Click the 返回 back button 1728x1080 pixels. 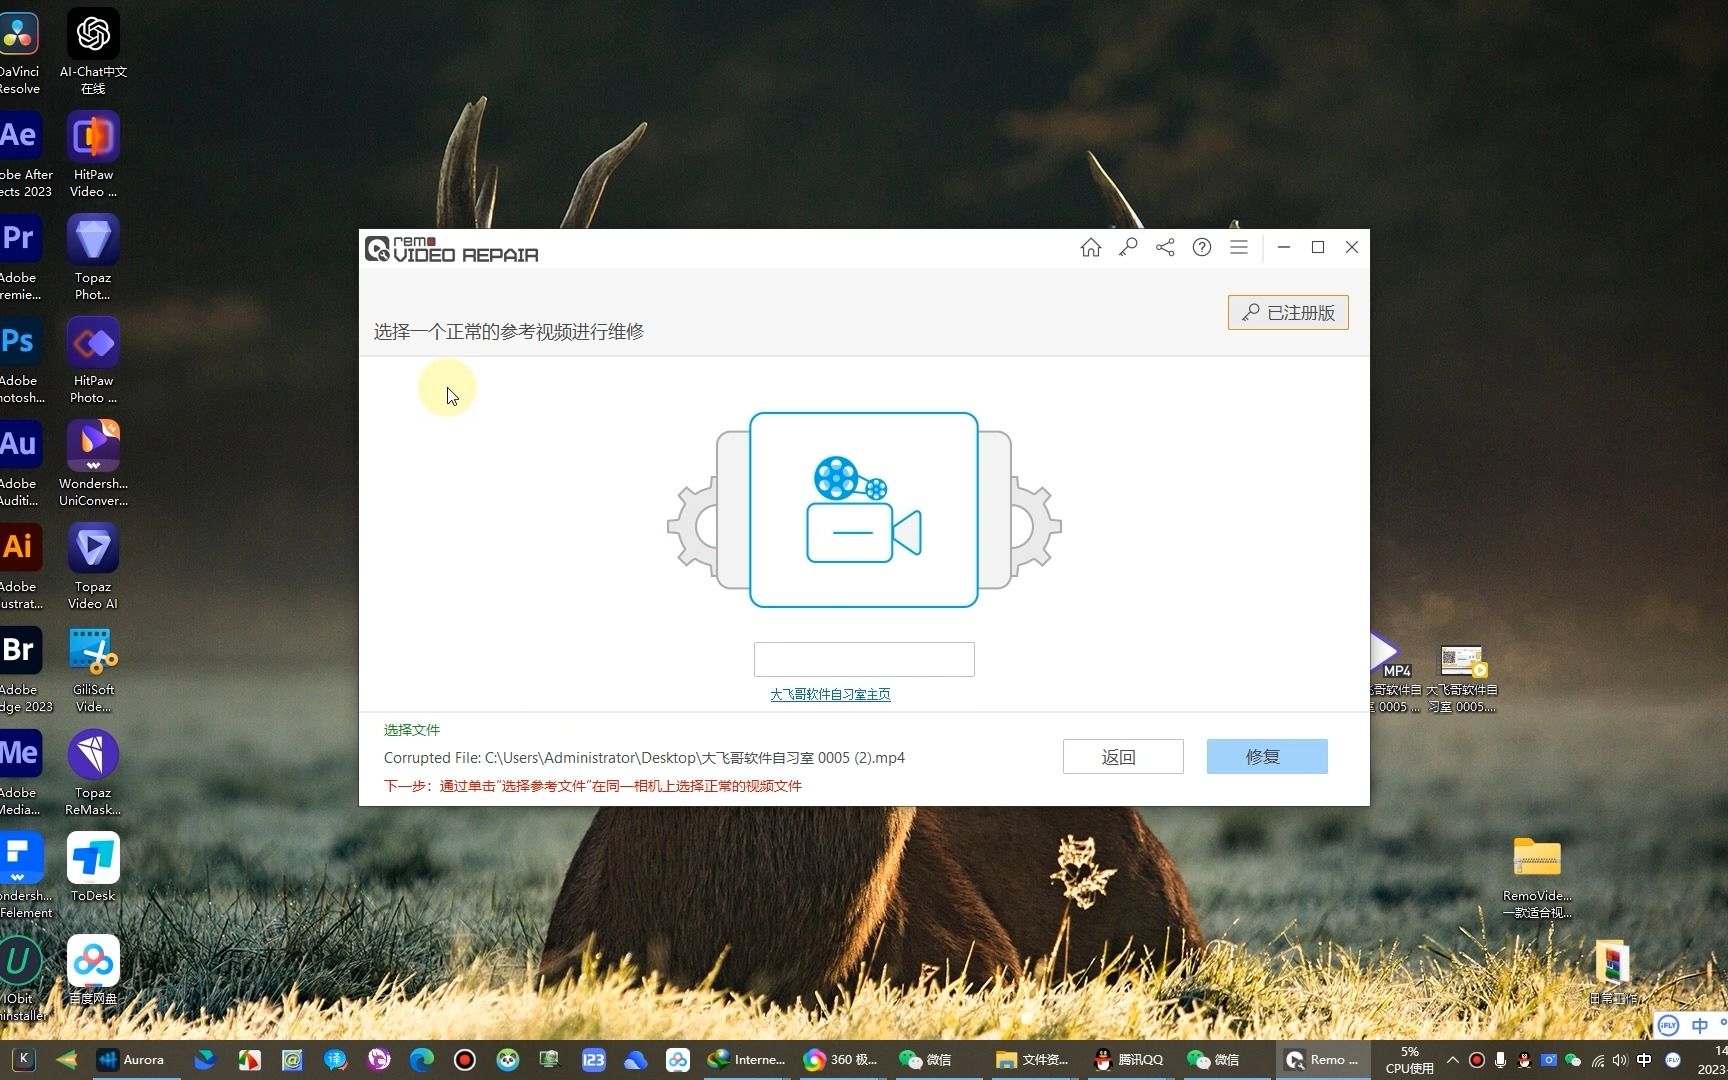(x=1122, y=757)
